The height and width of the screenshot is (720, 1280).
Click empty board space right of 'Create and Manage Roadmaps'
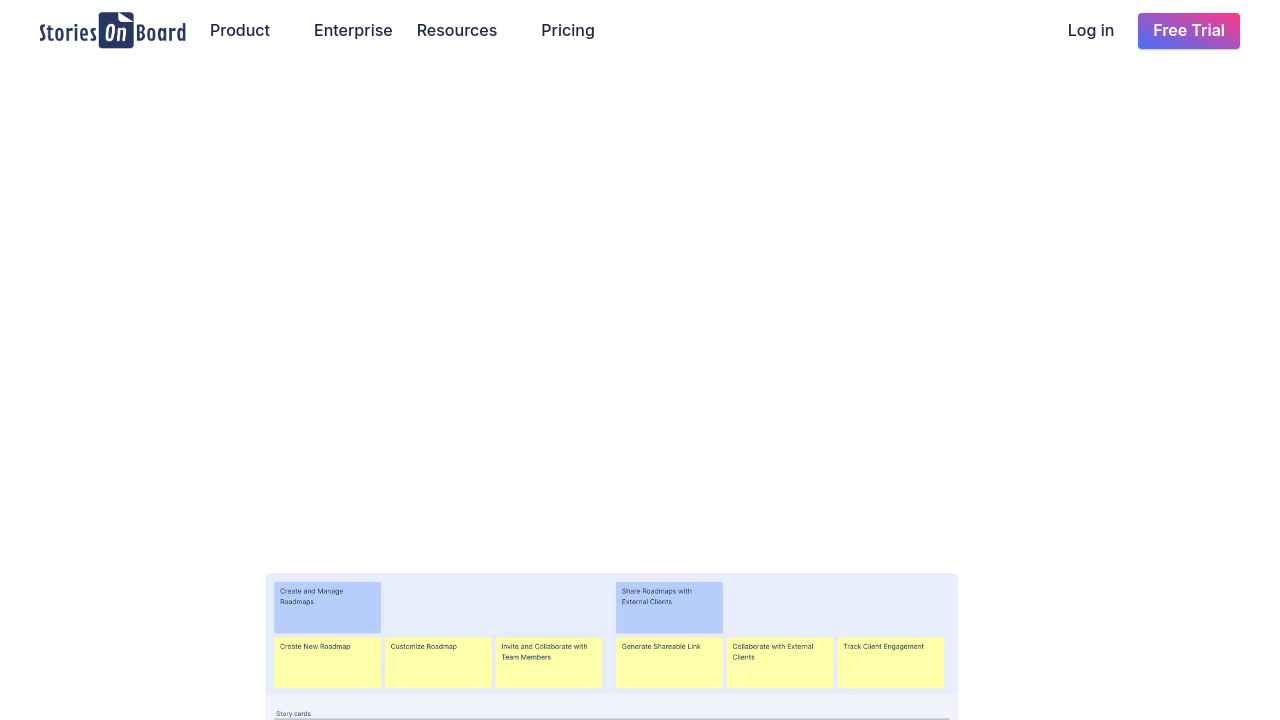[495, 607]
